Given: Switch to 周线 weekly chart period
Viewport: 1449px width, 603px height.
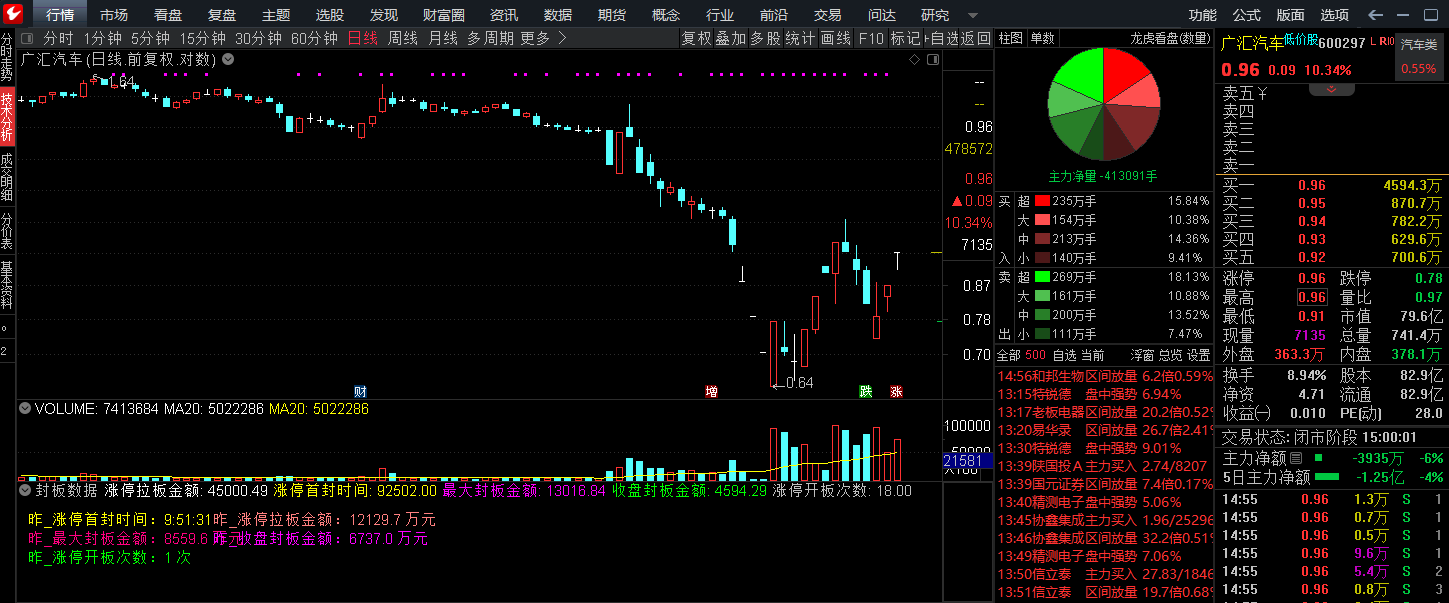Looking at the screenshot, I should tap(402, 38).
